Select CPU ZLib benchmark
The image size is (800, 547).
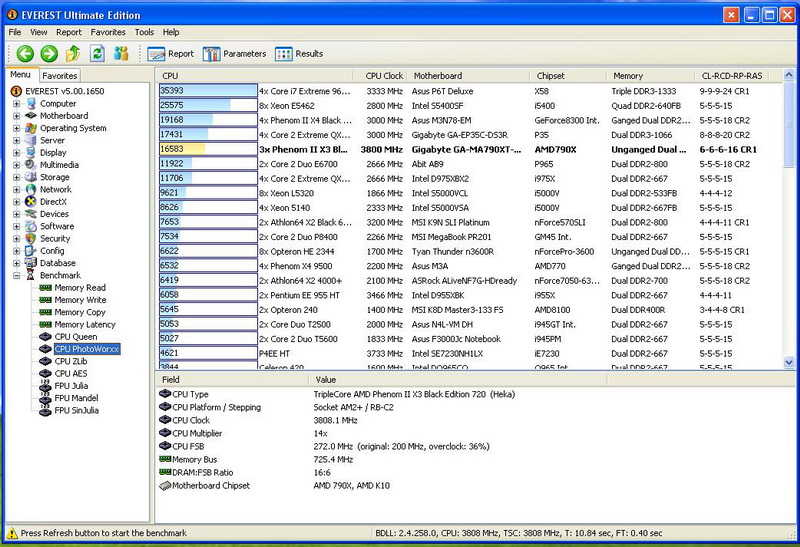click(x=70, y=361)
